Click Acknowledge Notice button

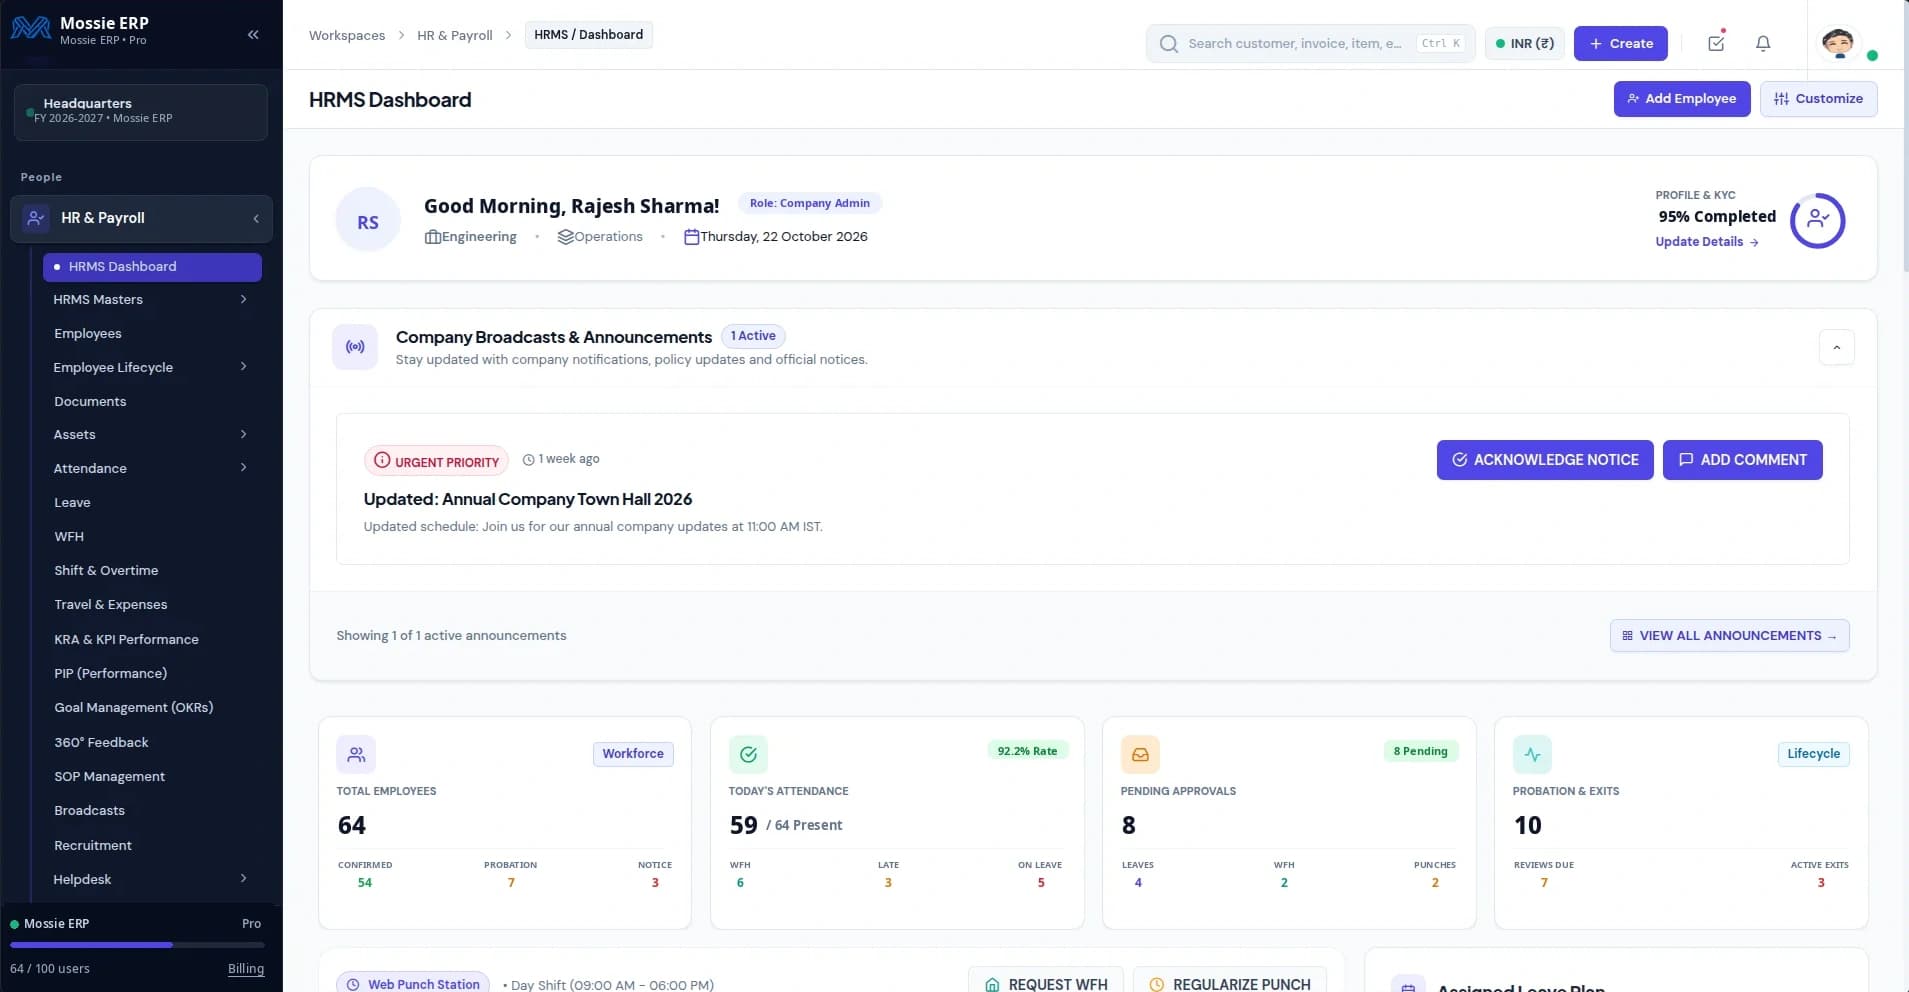[x=1545, y=460]
